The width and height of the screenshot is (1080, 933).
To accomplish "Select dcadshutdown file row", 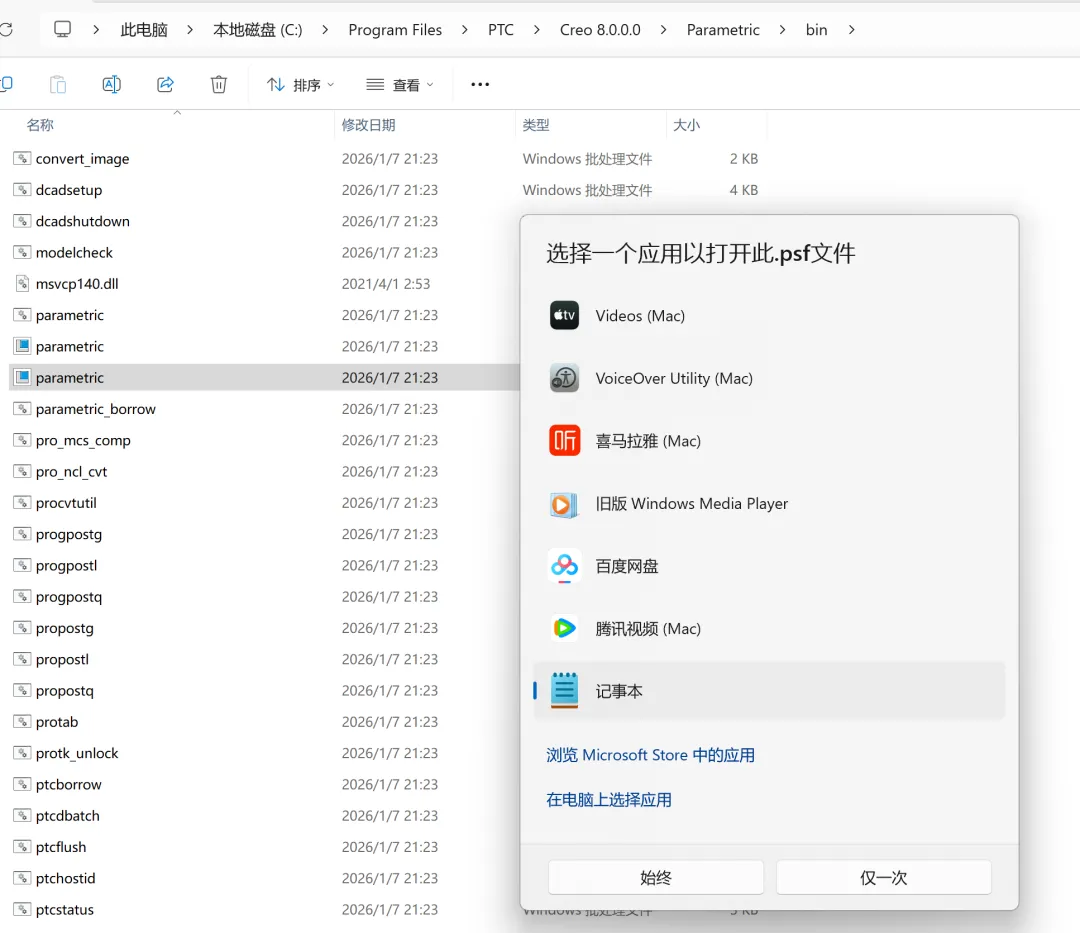I will tap(264, 221).
